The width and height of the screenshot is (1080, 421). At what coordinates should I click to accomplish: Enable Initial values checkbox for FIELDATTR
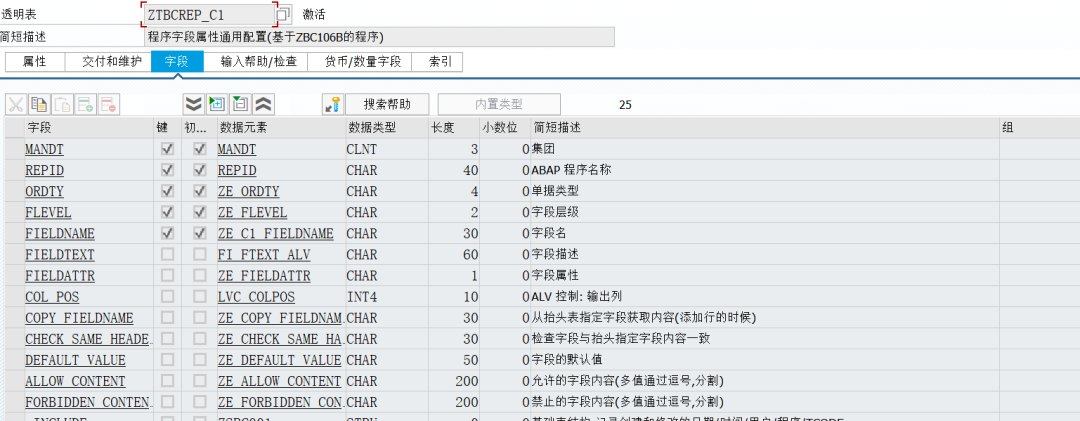point(200,276)
